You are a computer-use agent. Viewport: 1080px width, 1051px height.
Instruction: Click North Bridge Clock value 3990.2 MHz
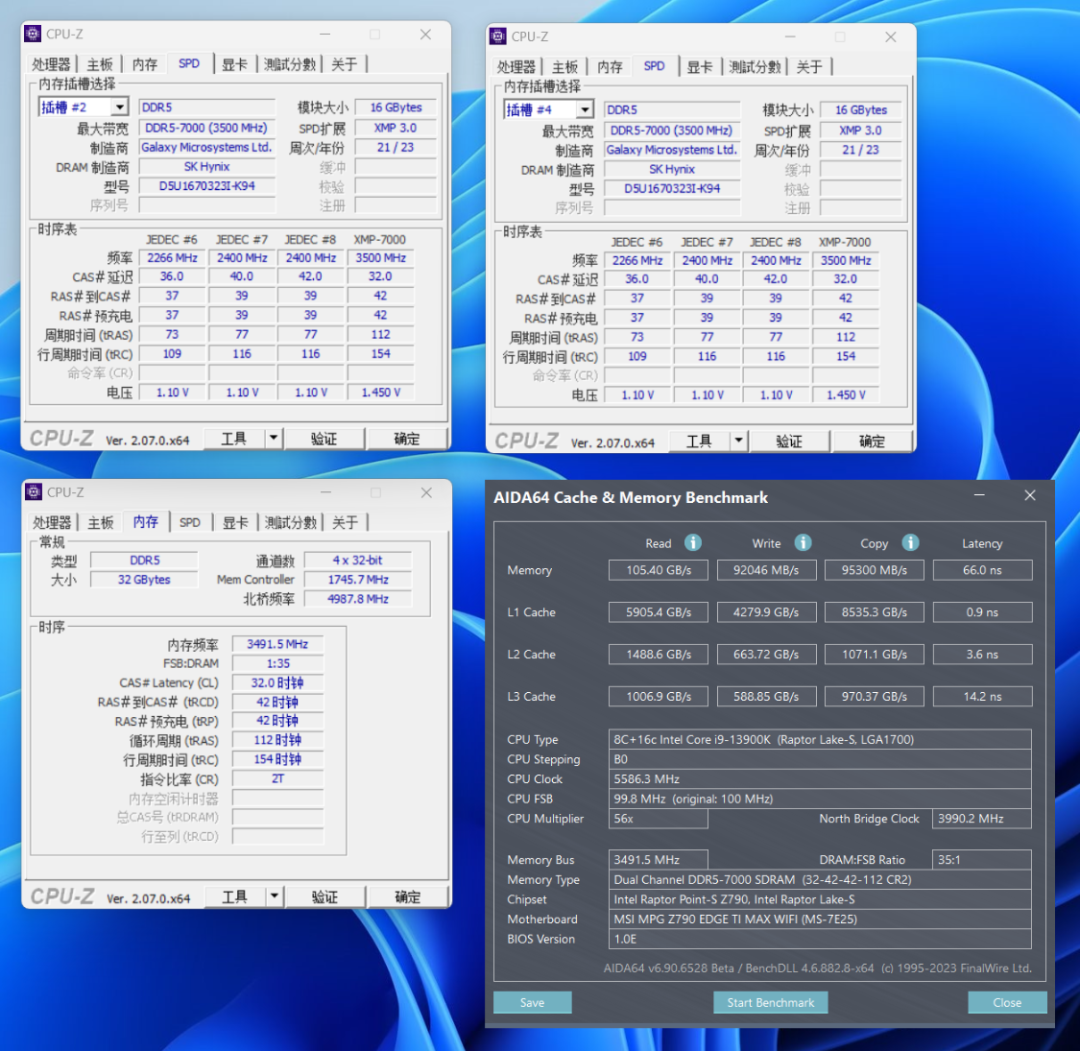pyautogui.click(x=982, y=818)
